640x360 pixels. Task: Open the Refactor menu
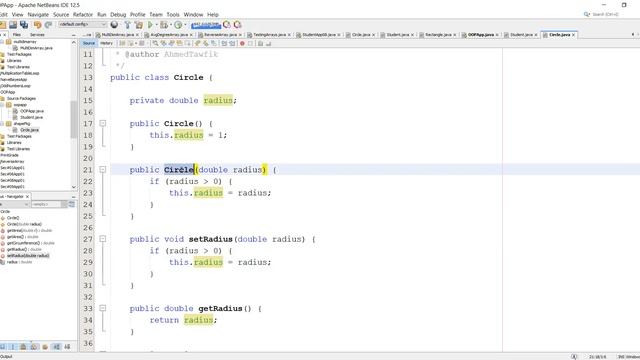pos(83,14)
